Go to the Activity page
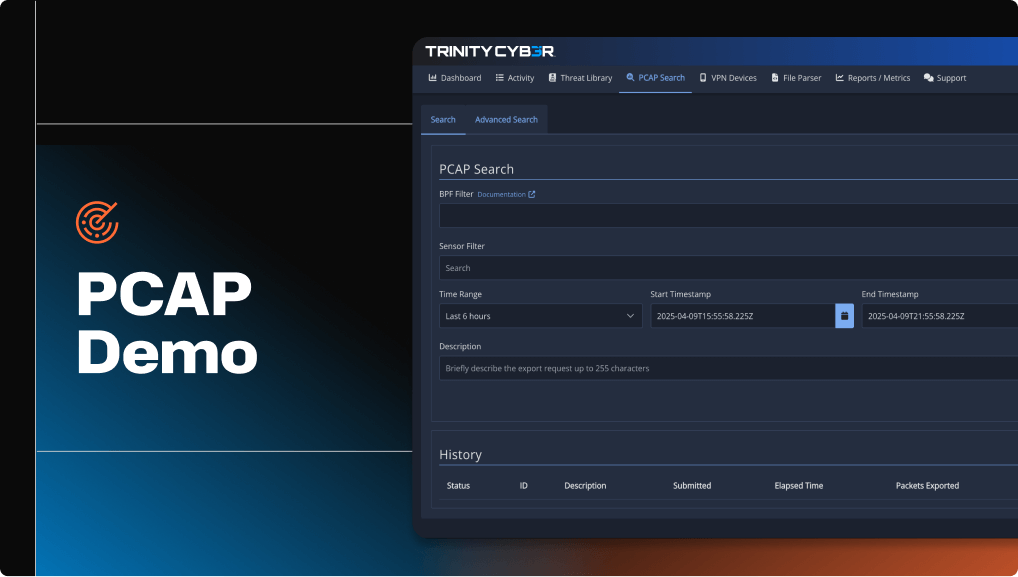The image size is (1018, 577). (x=515, y=78)
